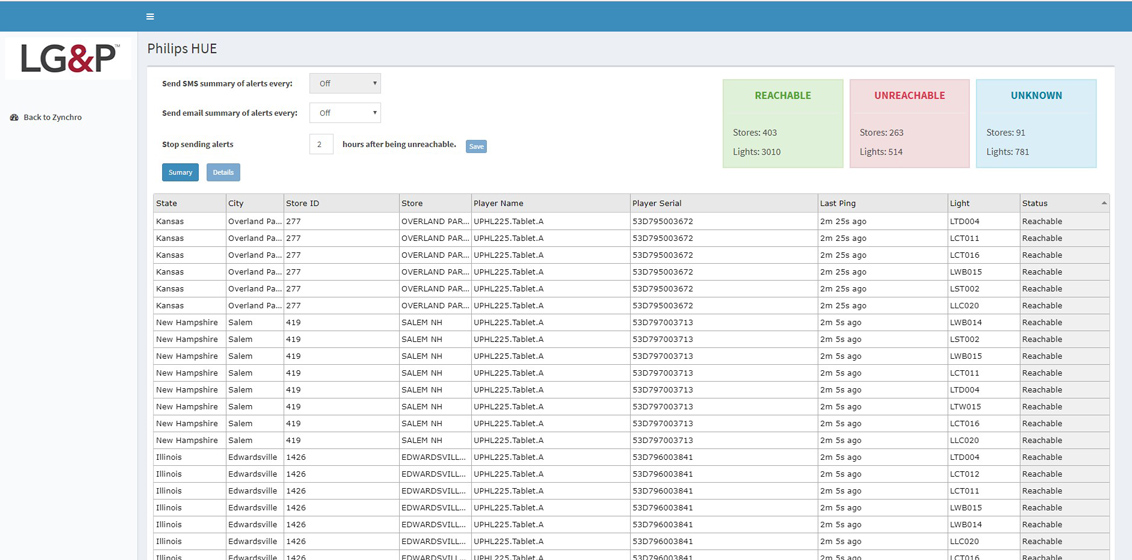The image size is (1132, 560).
Task: Sort table by City column header
Action: 254,204
